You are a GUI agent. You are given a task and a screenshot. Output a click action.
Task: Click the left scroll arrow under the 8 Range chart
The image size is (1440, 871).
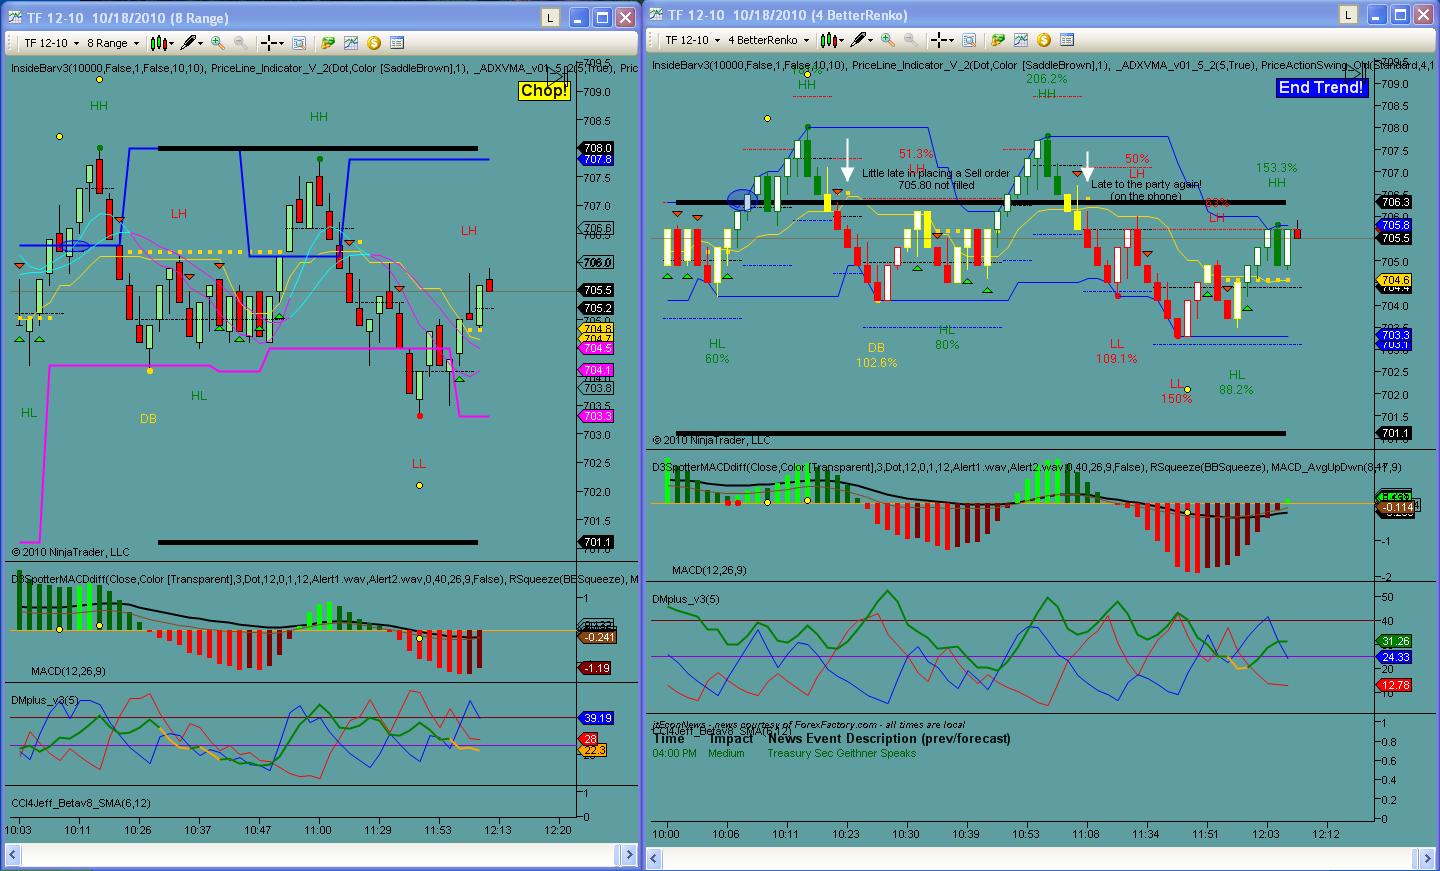12,855
